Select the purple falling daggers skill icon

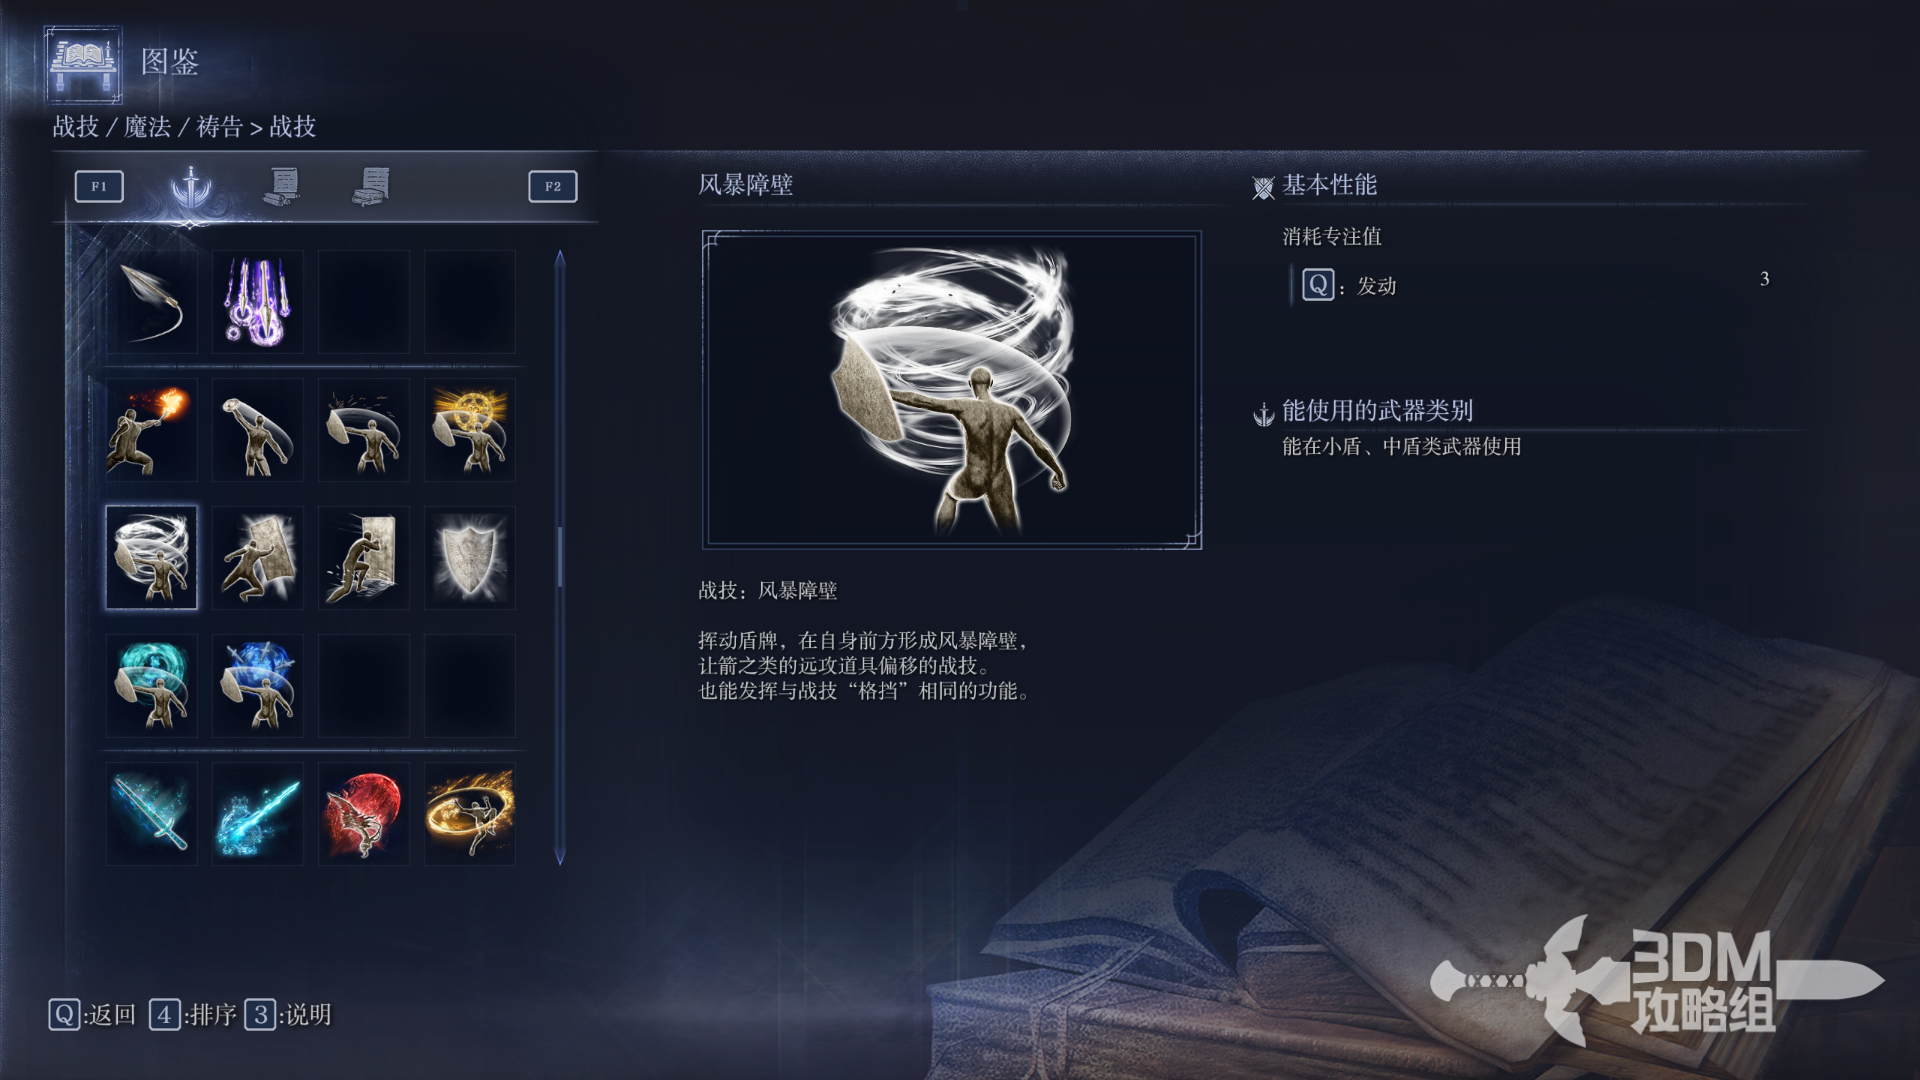[257, 301]
